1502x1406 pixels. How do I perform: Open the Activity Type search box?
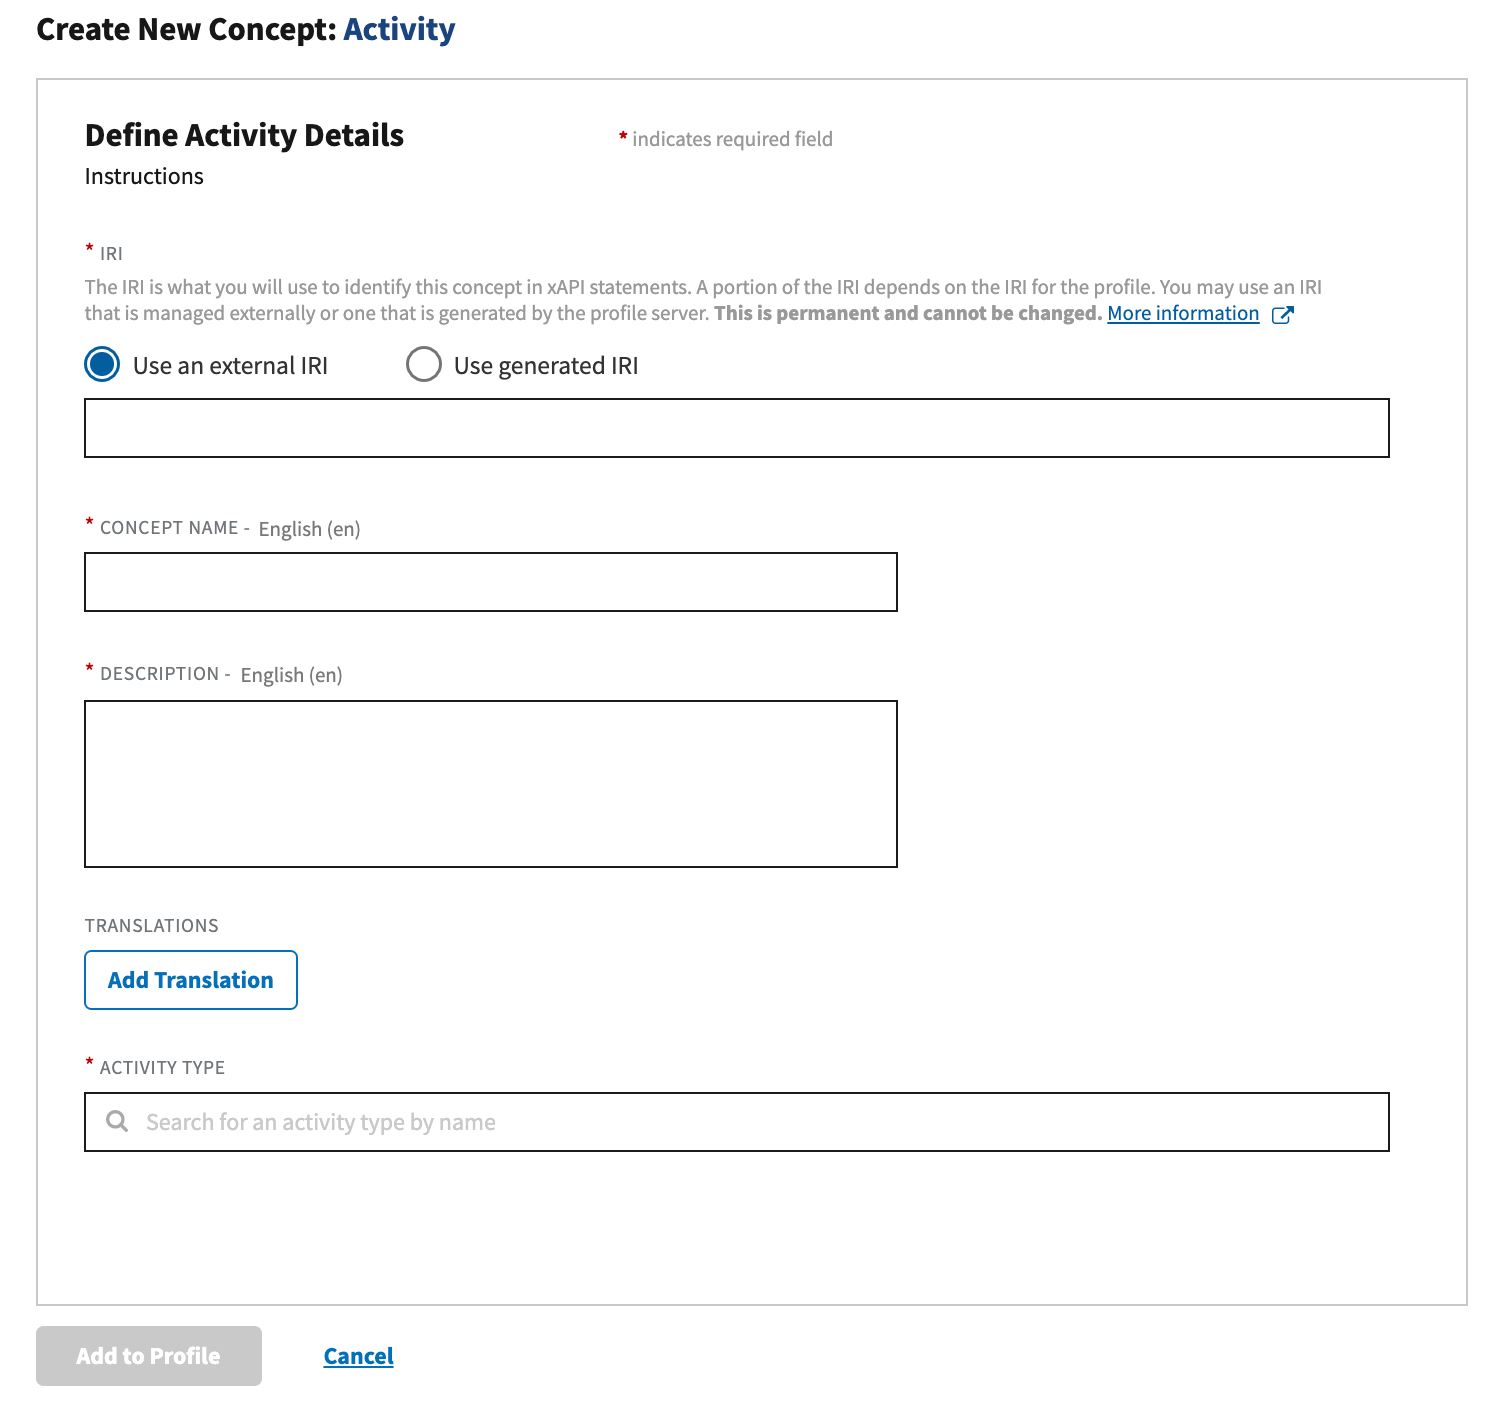click(760, 1122)
